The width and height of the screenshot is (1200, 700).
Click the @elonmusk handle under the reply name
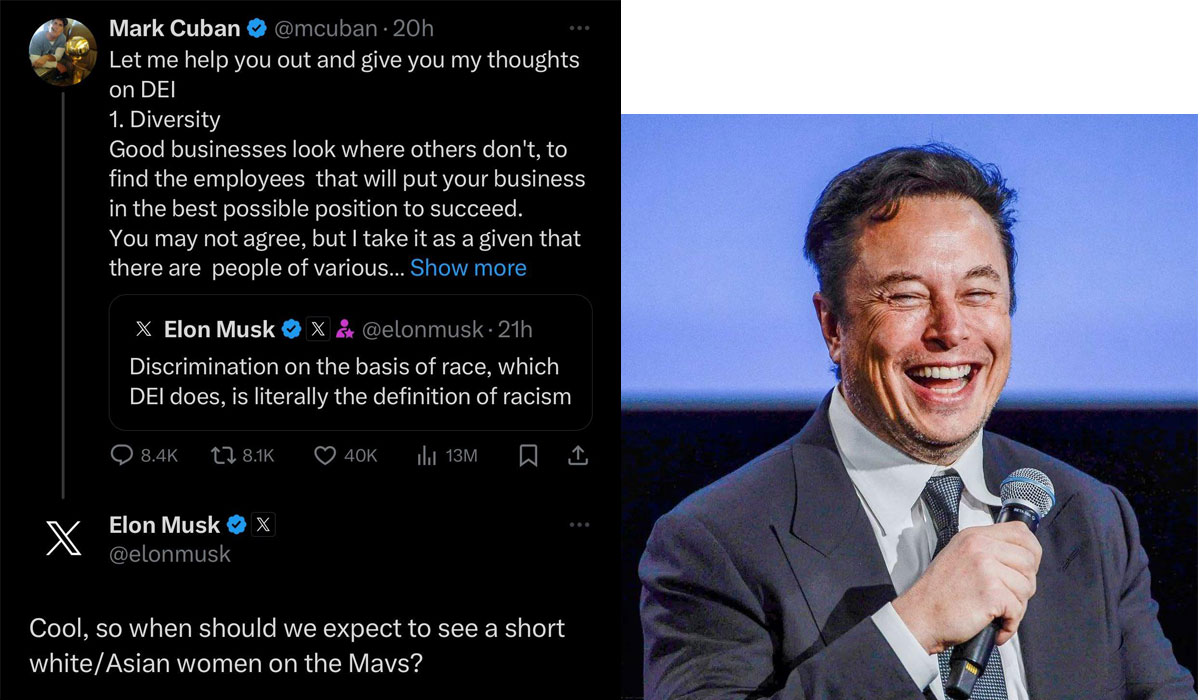click(169, 553)
